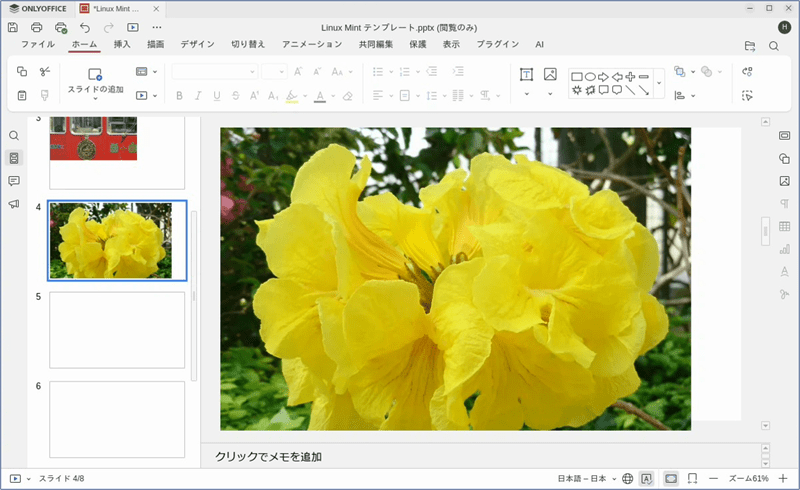Switch to the 挿入 tab
This screenshot has height=490, width=800.
coord(122,45)
